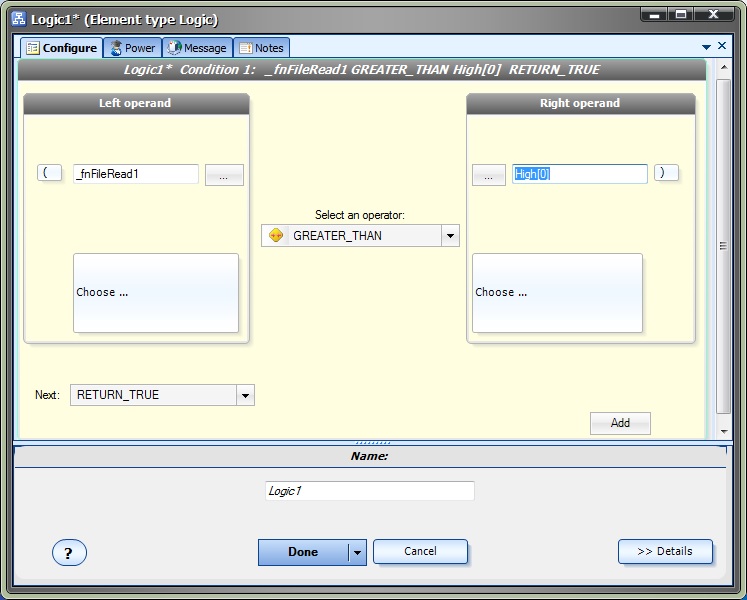Maximize the Logic1 window

[681, 14]
